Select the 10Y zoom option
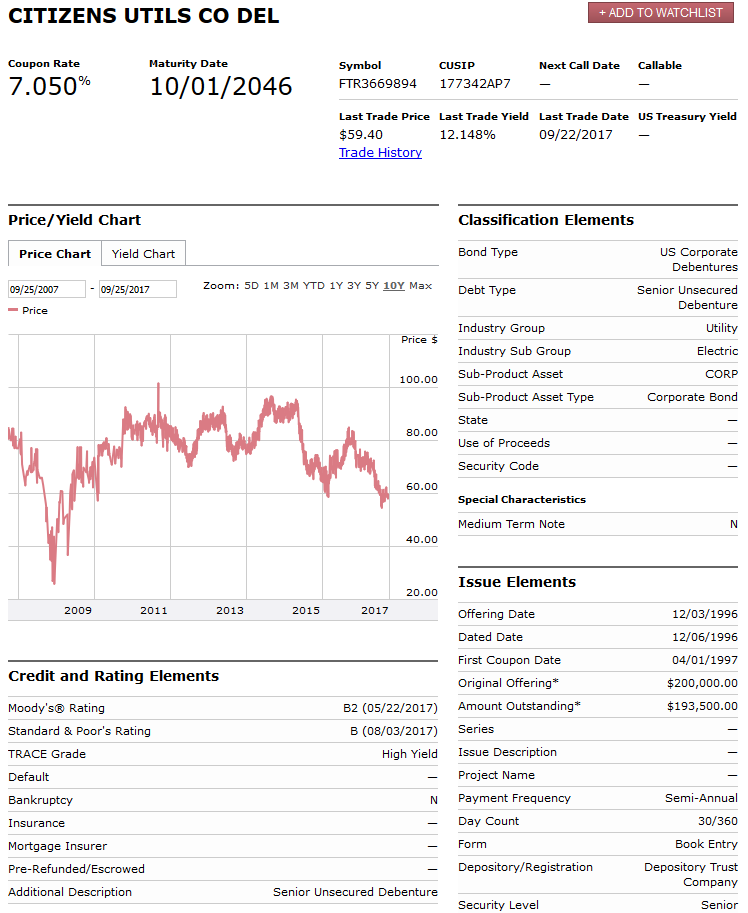Screen dimensions: 748x913 [394, 286]
